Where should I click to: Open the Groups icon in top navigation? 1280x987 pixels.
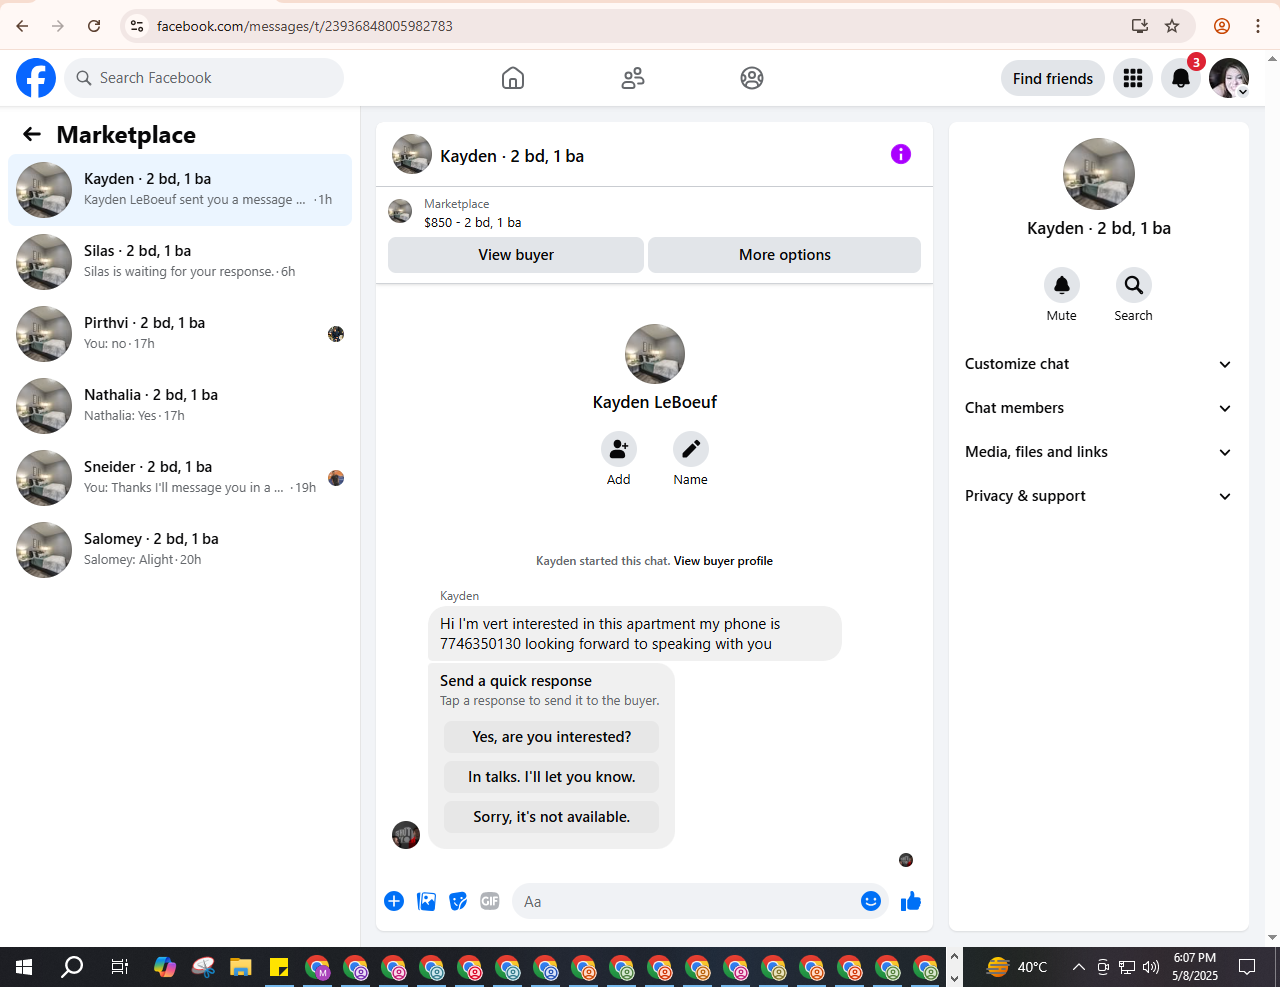(x=752, y=78)
